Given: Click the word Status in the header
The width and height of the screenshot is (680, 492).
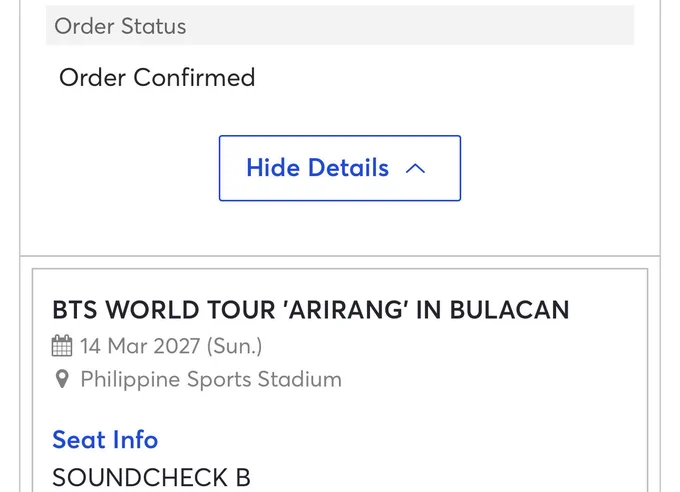Looking at the screenshot, I should point(154,26).
